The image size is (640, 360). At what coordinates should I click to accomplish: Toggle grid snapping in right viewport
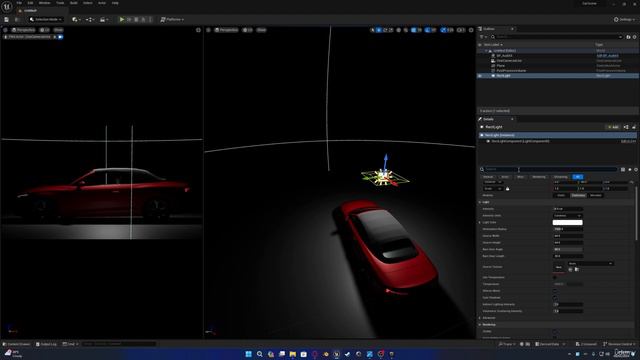[413, 30]
